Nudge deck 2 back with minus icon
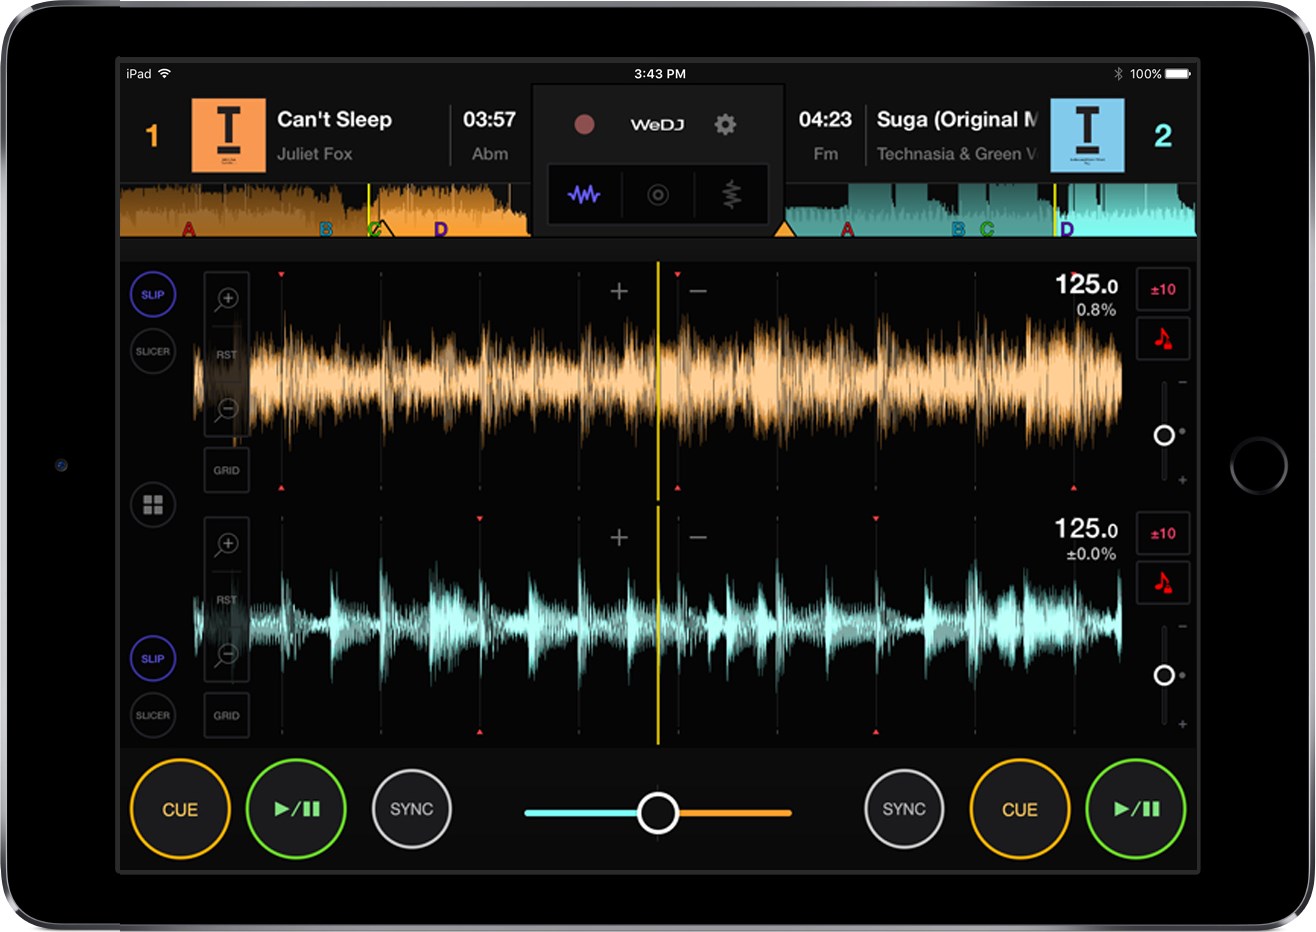1316x932 pixels. click(x=698, y=538)
